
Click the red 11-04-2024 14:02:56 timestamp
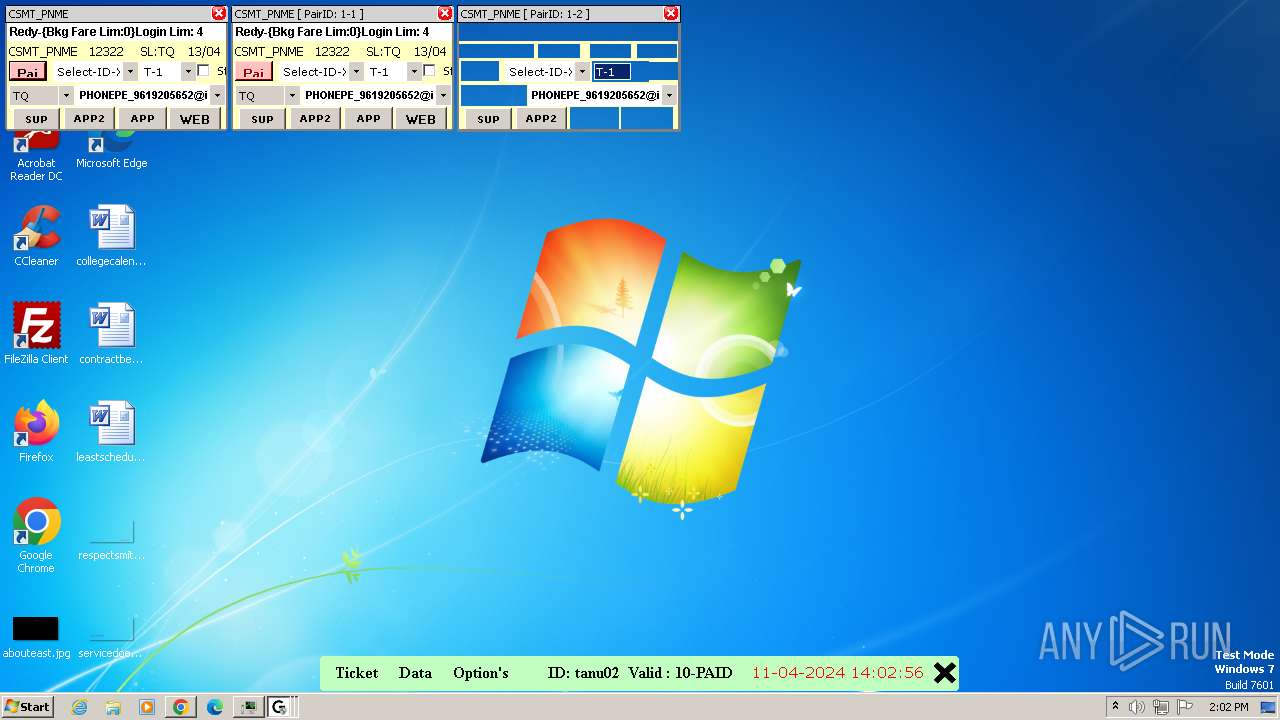(838, 673)
